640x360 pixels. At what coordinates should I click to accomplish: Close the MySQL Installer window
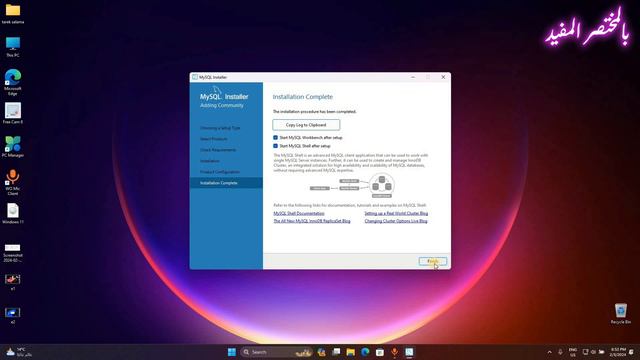point(443,77)
